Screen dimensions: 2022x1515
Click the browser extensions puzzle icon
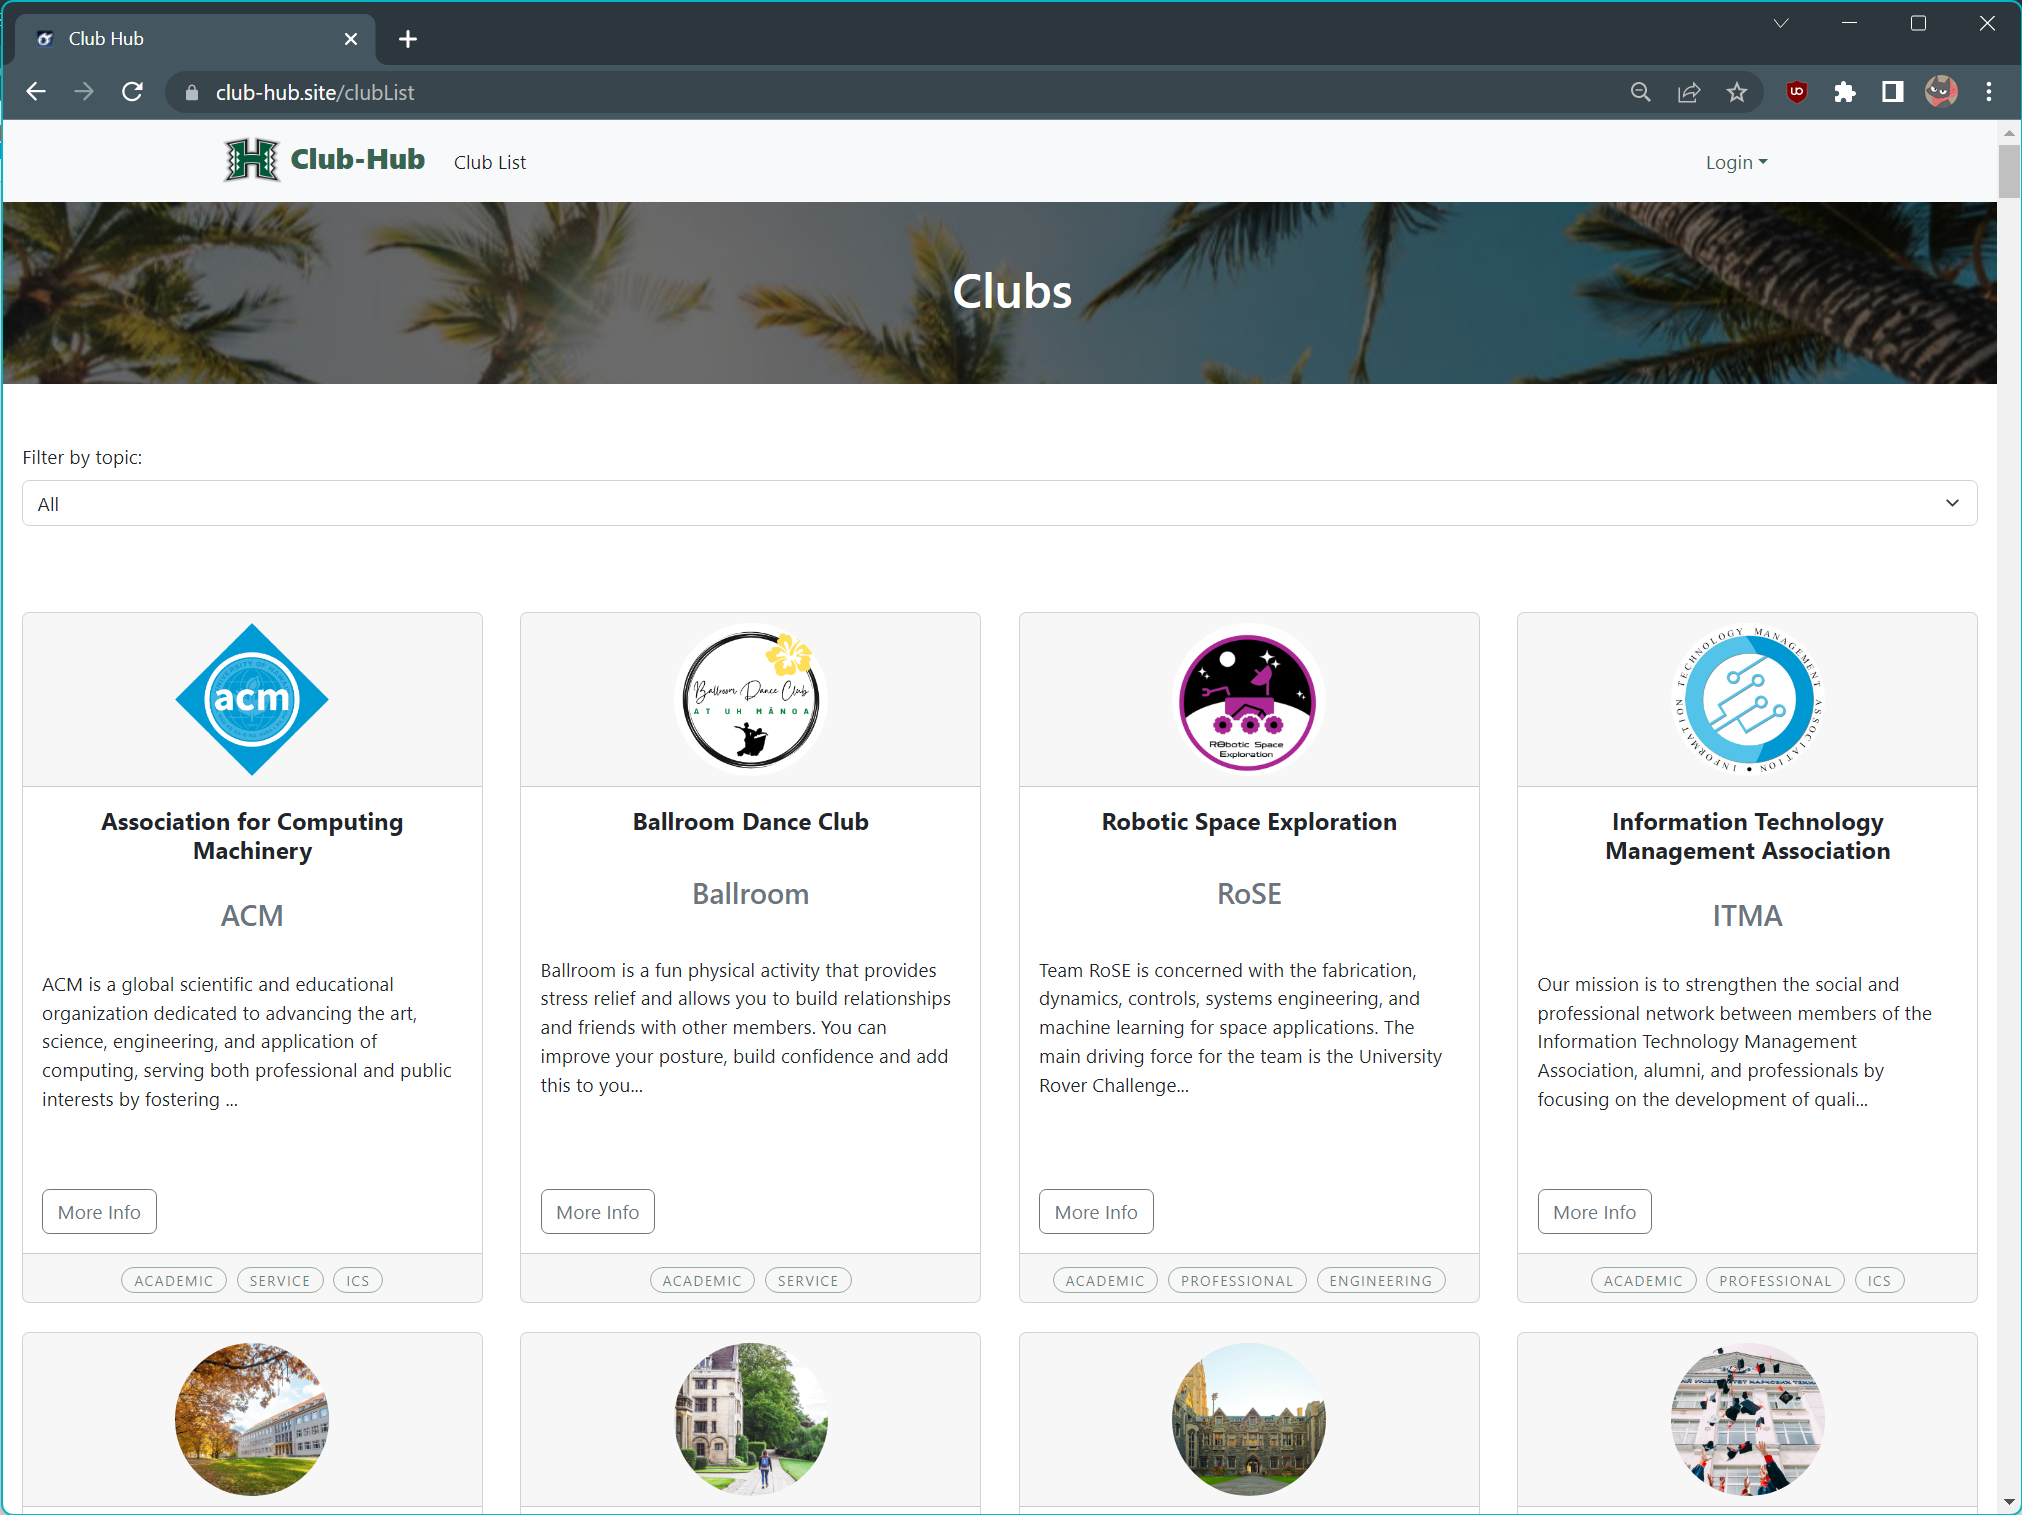pyautogui.click(x=1842, y=92)
